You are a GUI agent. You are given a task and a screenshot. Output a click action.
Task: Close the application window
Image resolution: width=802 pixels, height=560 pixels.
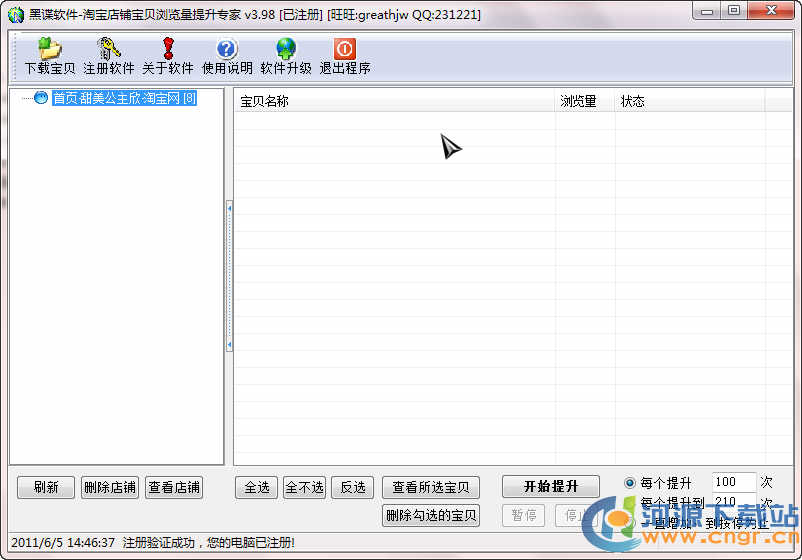pyautogui.click(x=771, y=11)
